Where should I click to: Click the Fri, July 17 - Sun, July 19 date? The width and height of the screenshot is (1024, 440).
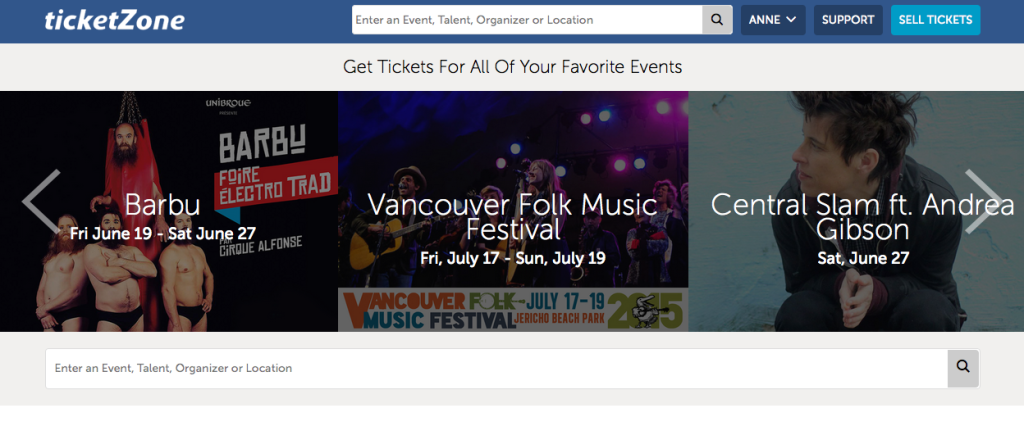[513, 258]
